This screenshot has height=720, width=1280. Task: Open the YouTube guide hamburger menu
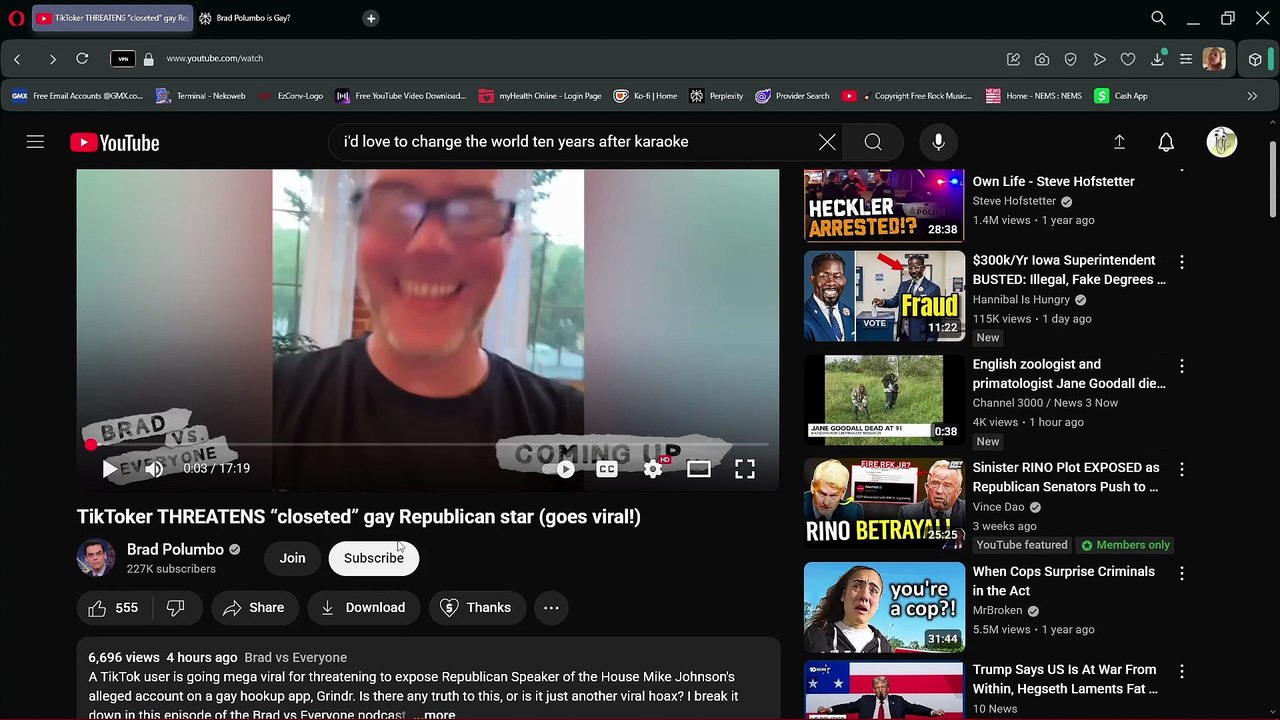(35, 142)
